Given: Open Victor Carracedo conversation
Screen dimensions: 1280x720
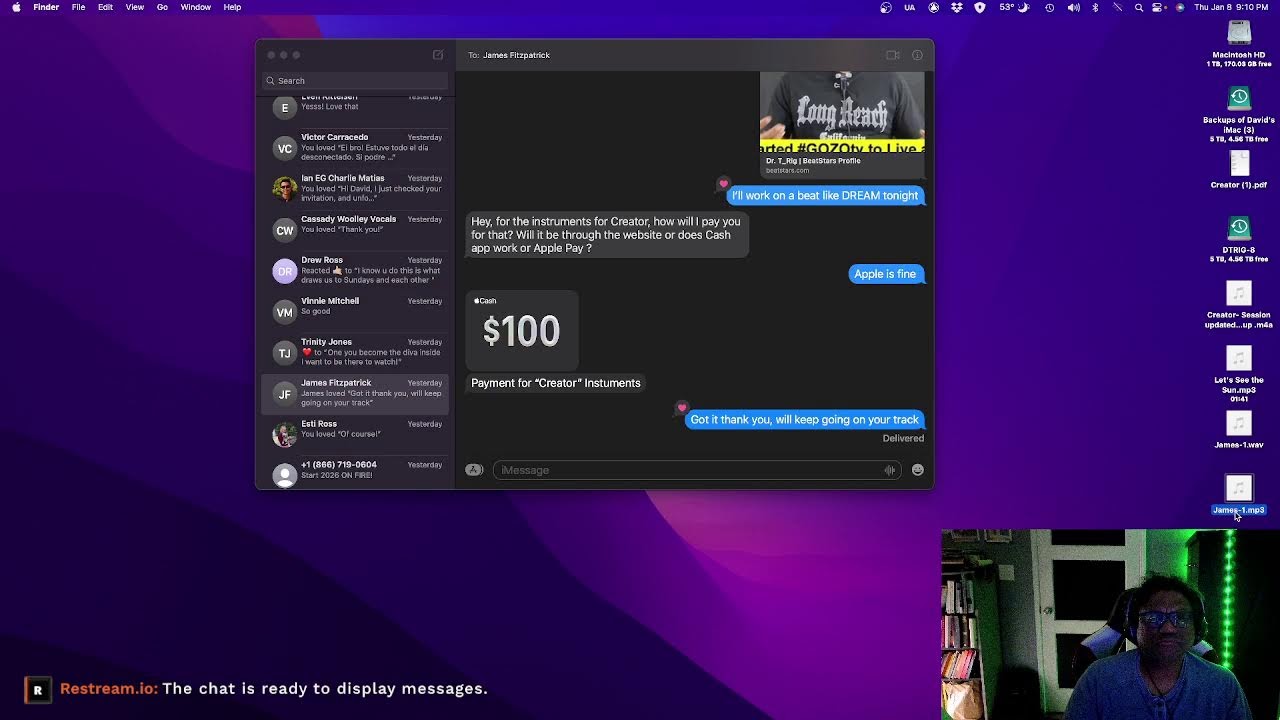Looking at the screenshot, I should point(355,148).
